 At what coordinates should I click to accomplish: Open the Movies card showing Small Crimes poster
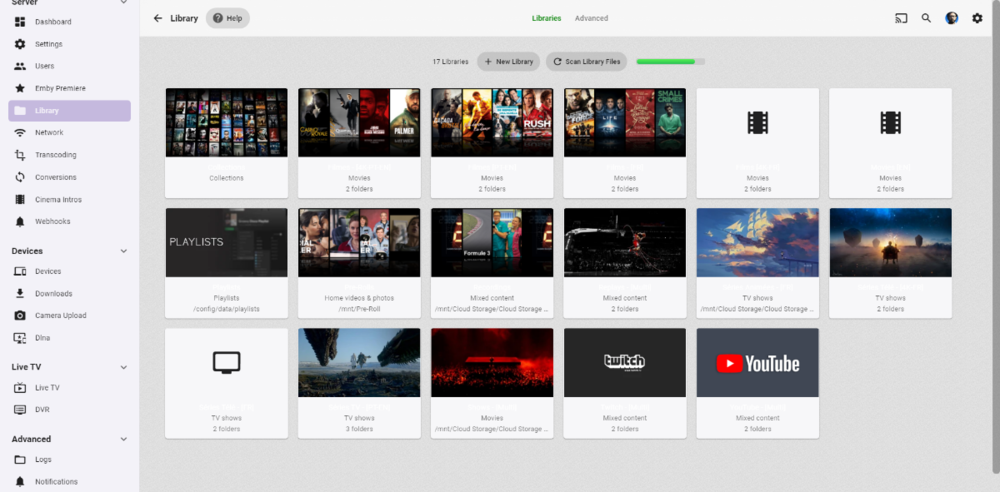pos(625,143)
